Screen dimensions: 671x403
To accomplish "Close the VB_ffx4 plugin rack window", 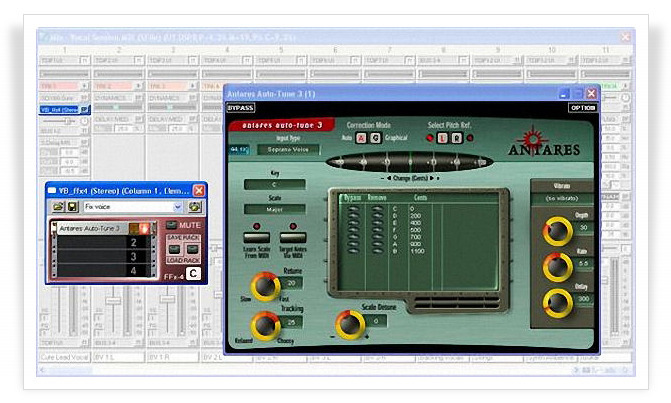I will [x=199, y=191].
